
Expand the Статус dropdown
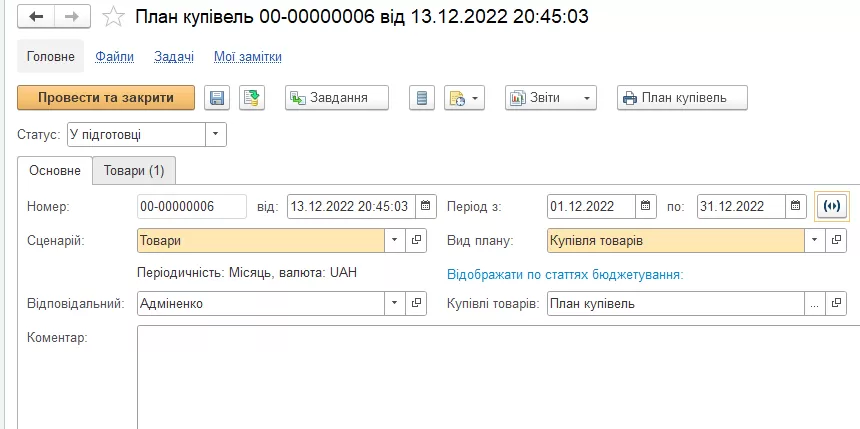coord(216,134)
